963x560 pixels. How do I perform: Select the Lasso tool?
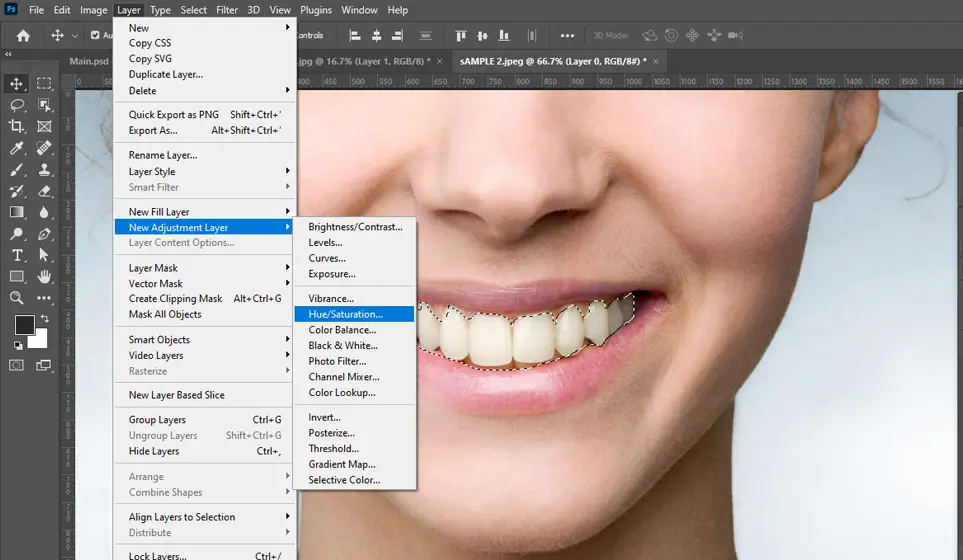[17, 105]
